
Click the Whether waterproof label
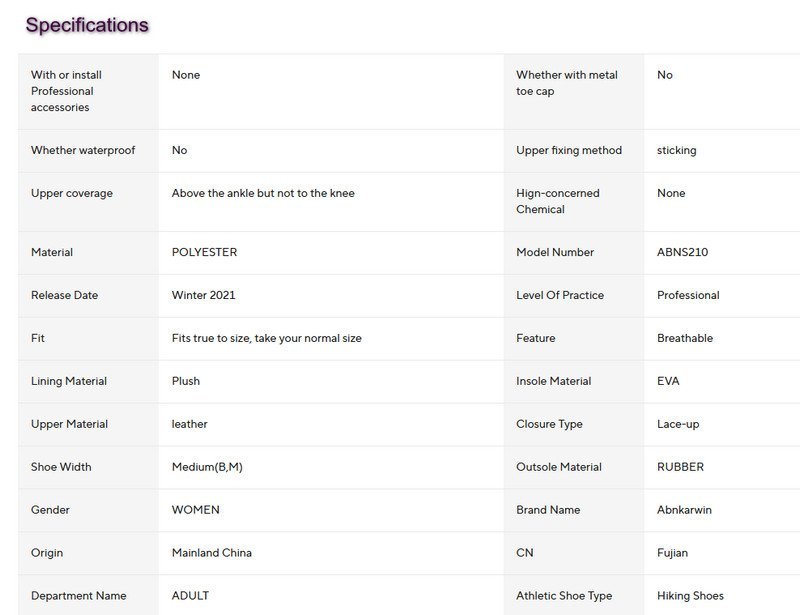tap(83, 150)
